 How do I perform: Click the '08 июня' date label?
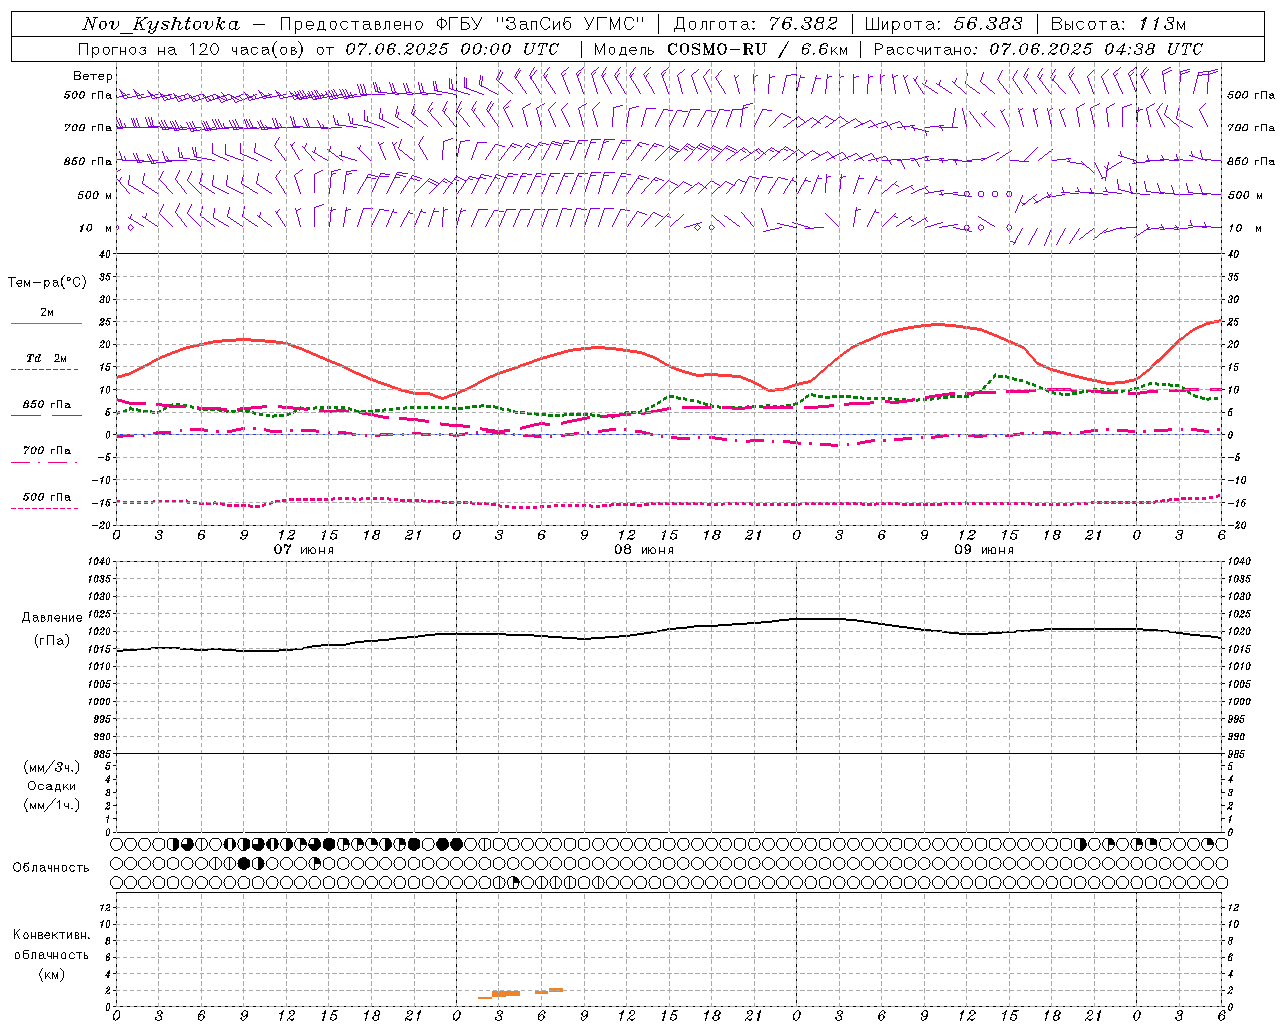[644, 550]
